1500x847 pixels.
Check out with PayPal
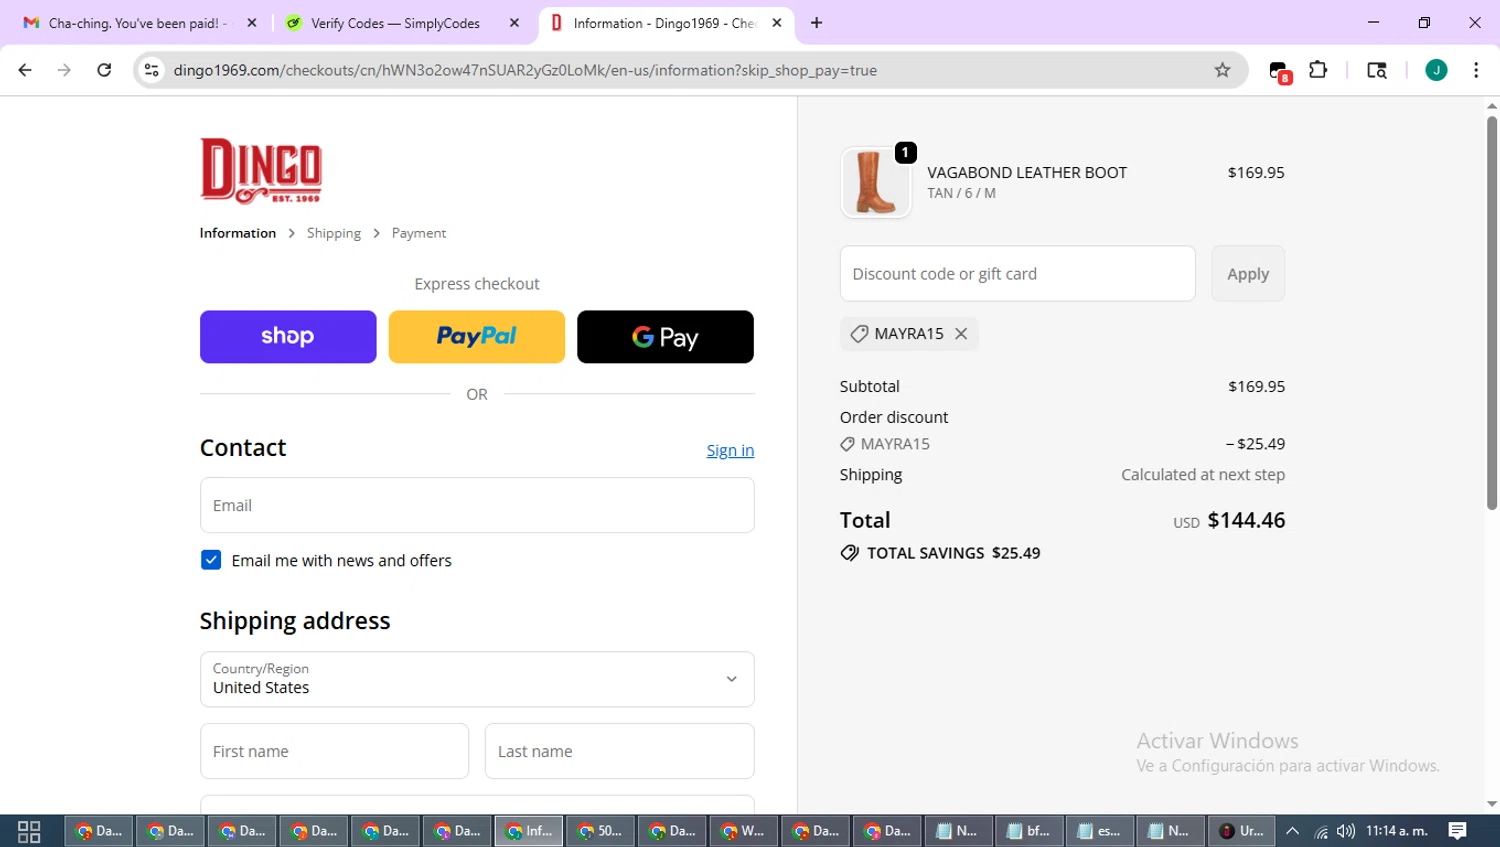point(477,337)
